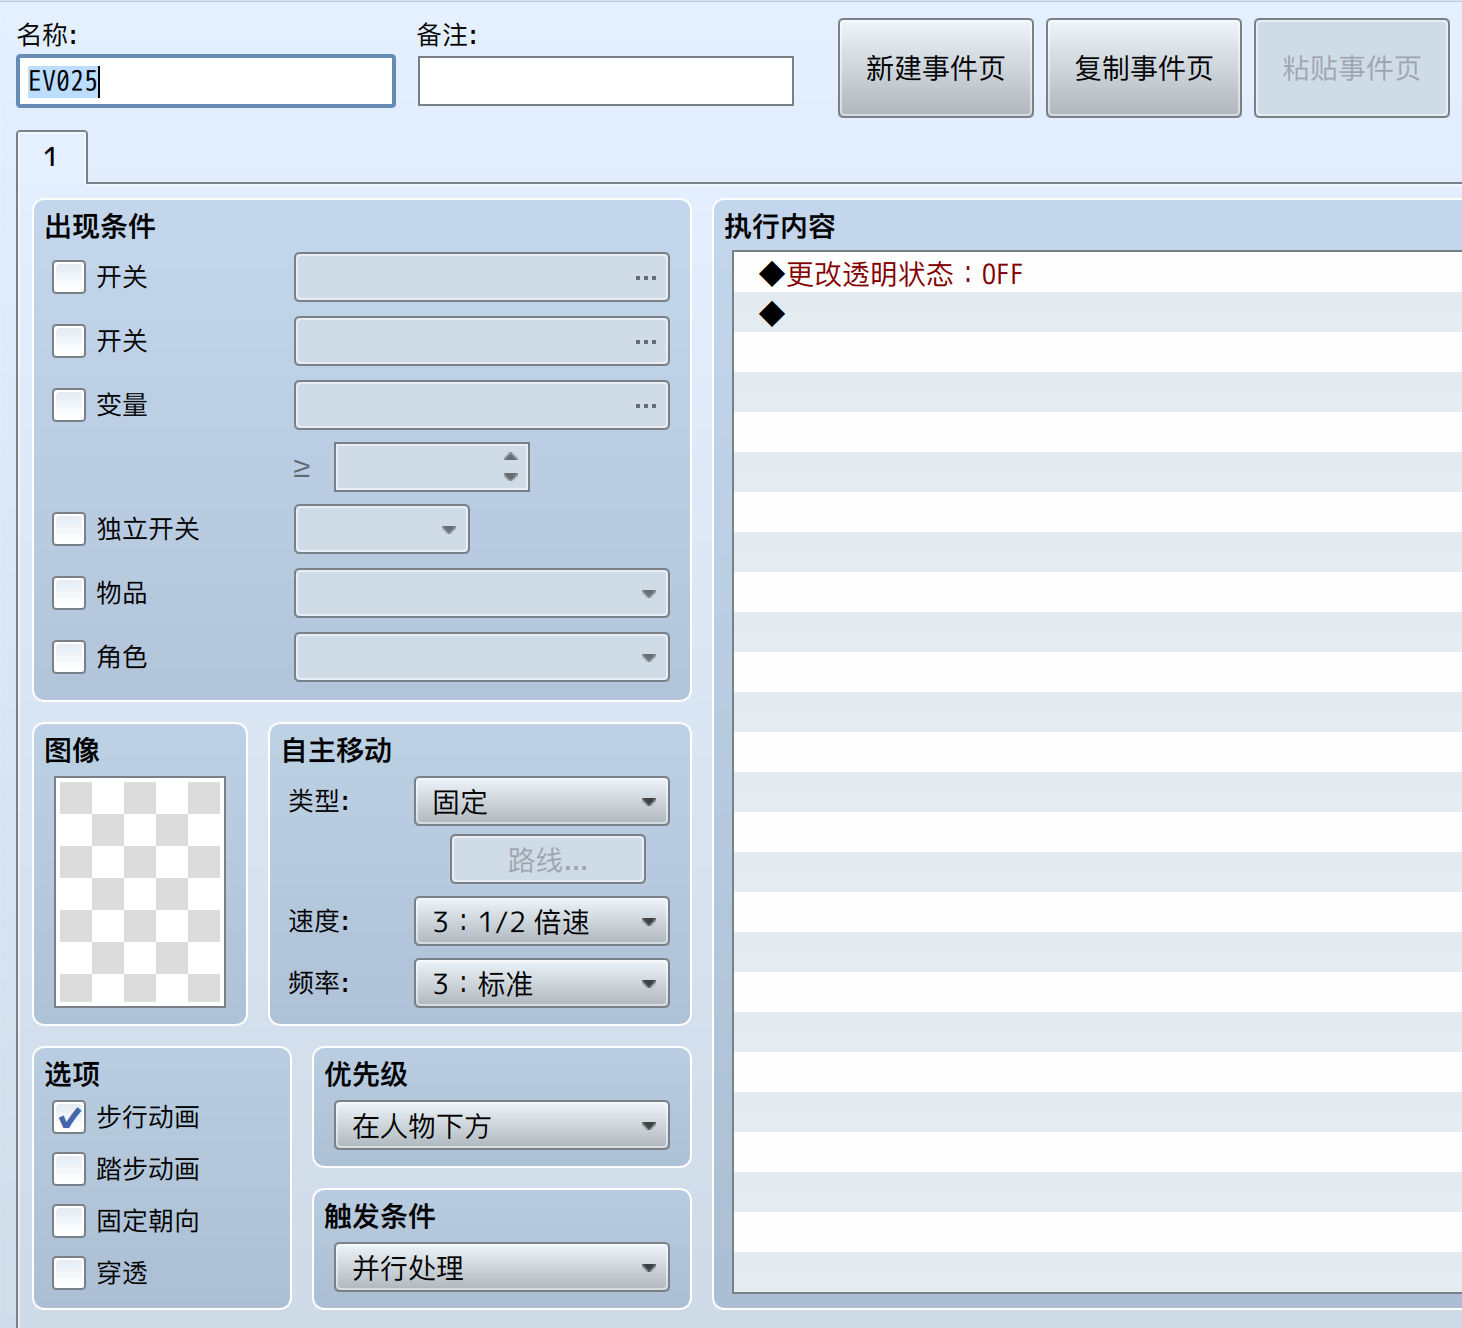The image size is (1462, 1328).
Task: Click the first 开关 selector field
Action: (482, 277)
